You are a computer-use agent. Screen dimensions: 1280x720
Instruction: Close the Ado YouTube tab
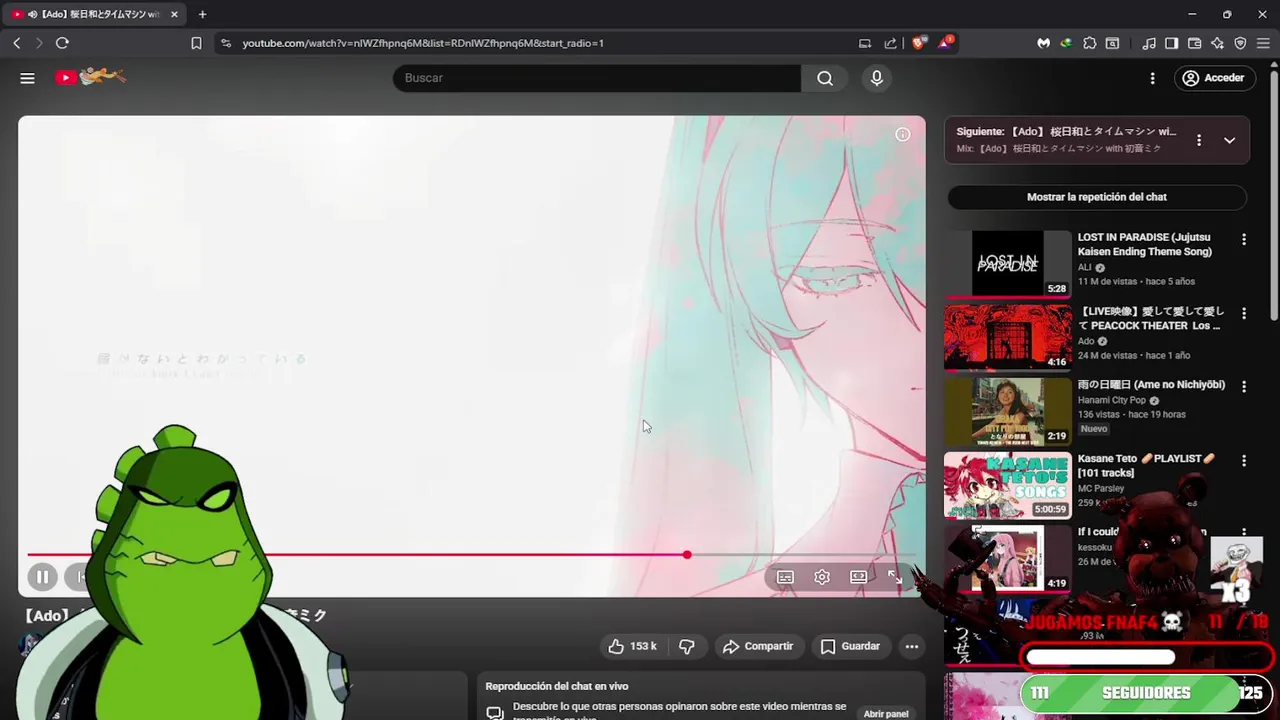point(174,14)
